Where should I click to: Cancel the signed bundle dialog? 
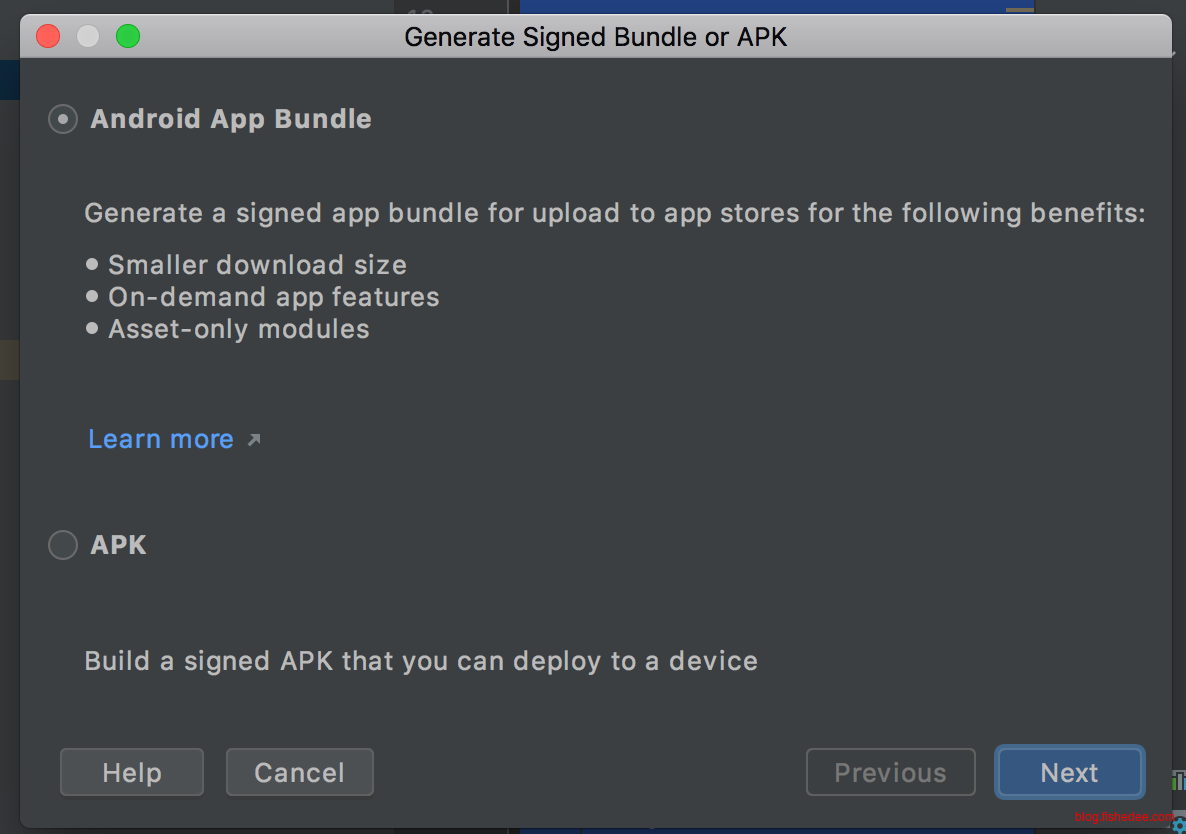[x=299, y=773]
